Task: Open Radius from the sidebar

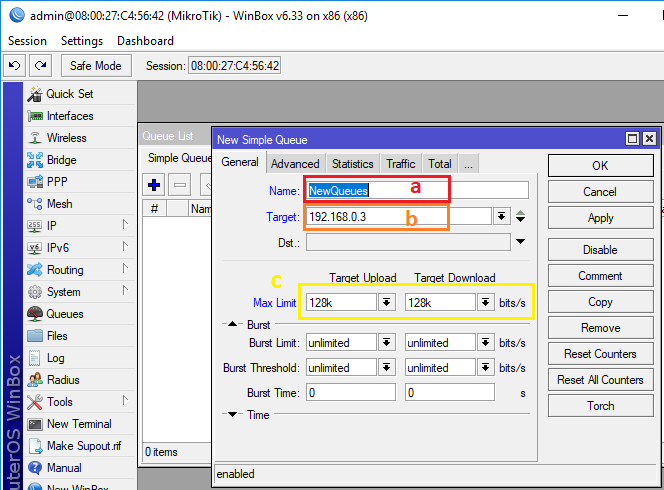Action: 80,380
